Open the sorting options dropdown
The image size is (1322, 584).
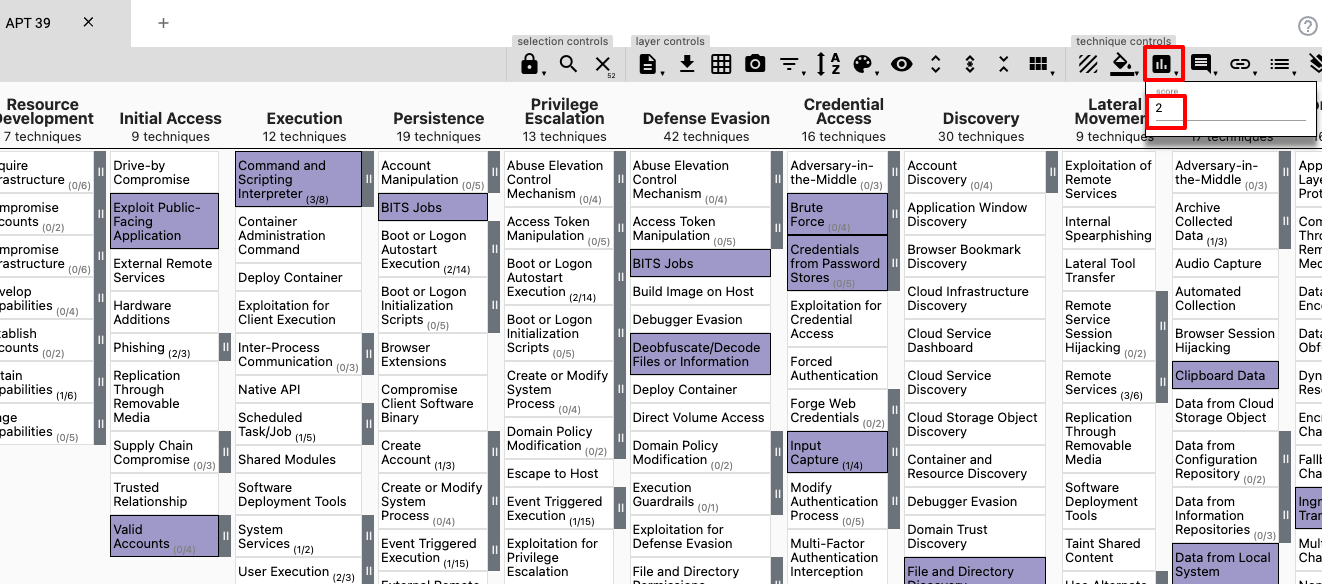[825, 63]
